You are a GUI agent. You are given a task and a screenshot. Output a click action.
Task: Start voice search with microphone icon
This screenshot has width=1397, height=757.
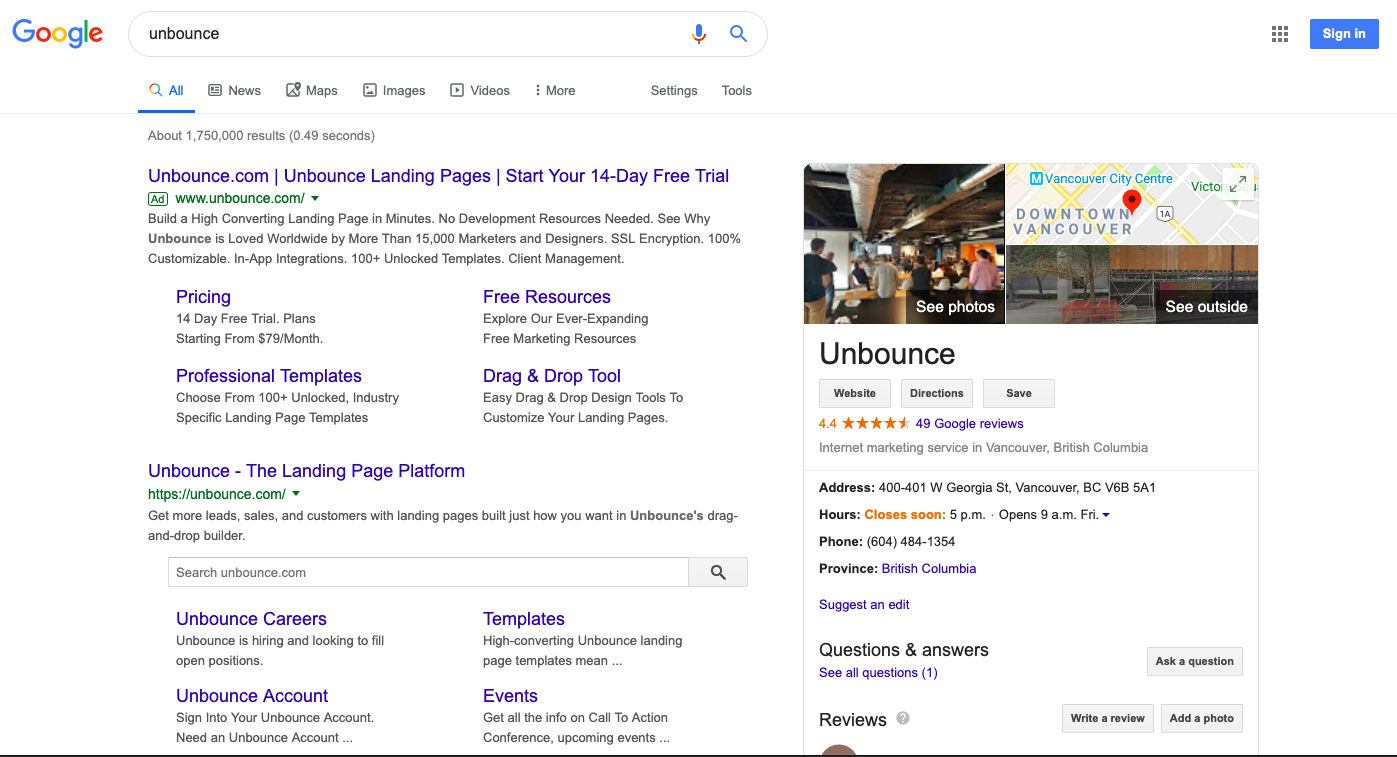699,34
